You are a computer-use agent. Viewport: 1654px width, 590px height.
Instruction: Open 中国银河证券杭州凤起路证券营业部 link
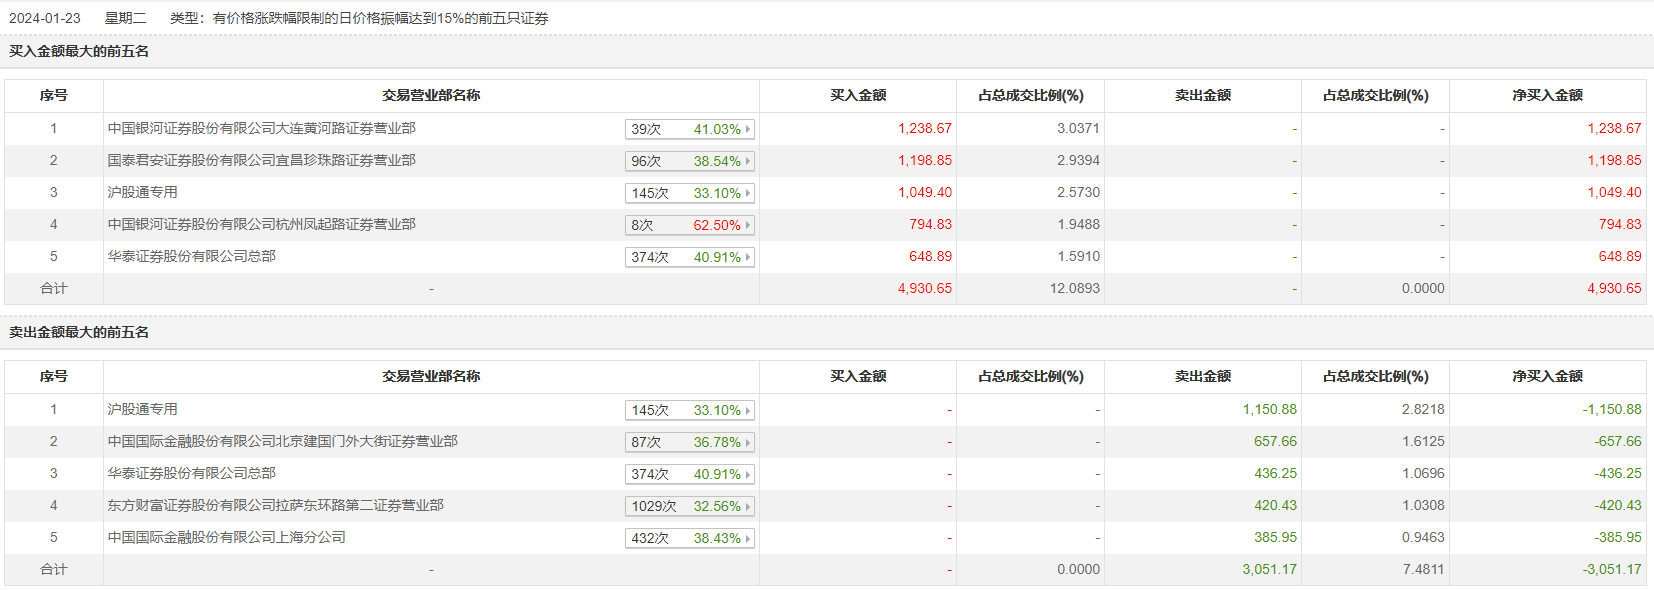point(262,224)
